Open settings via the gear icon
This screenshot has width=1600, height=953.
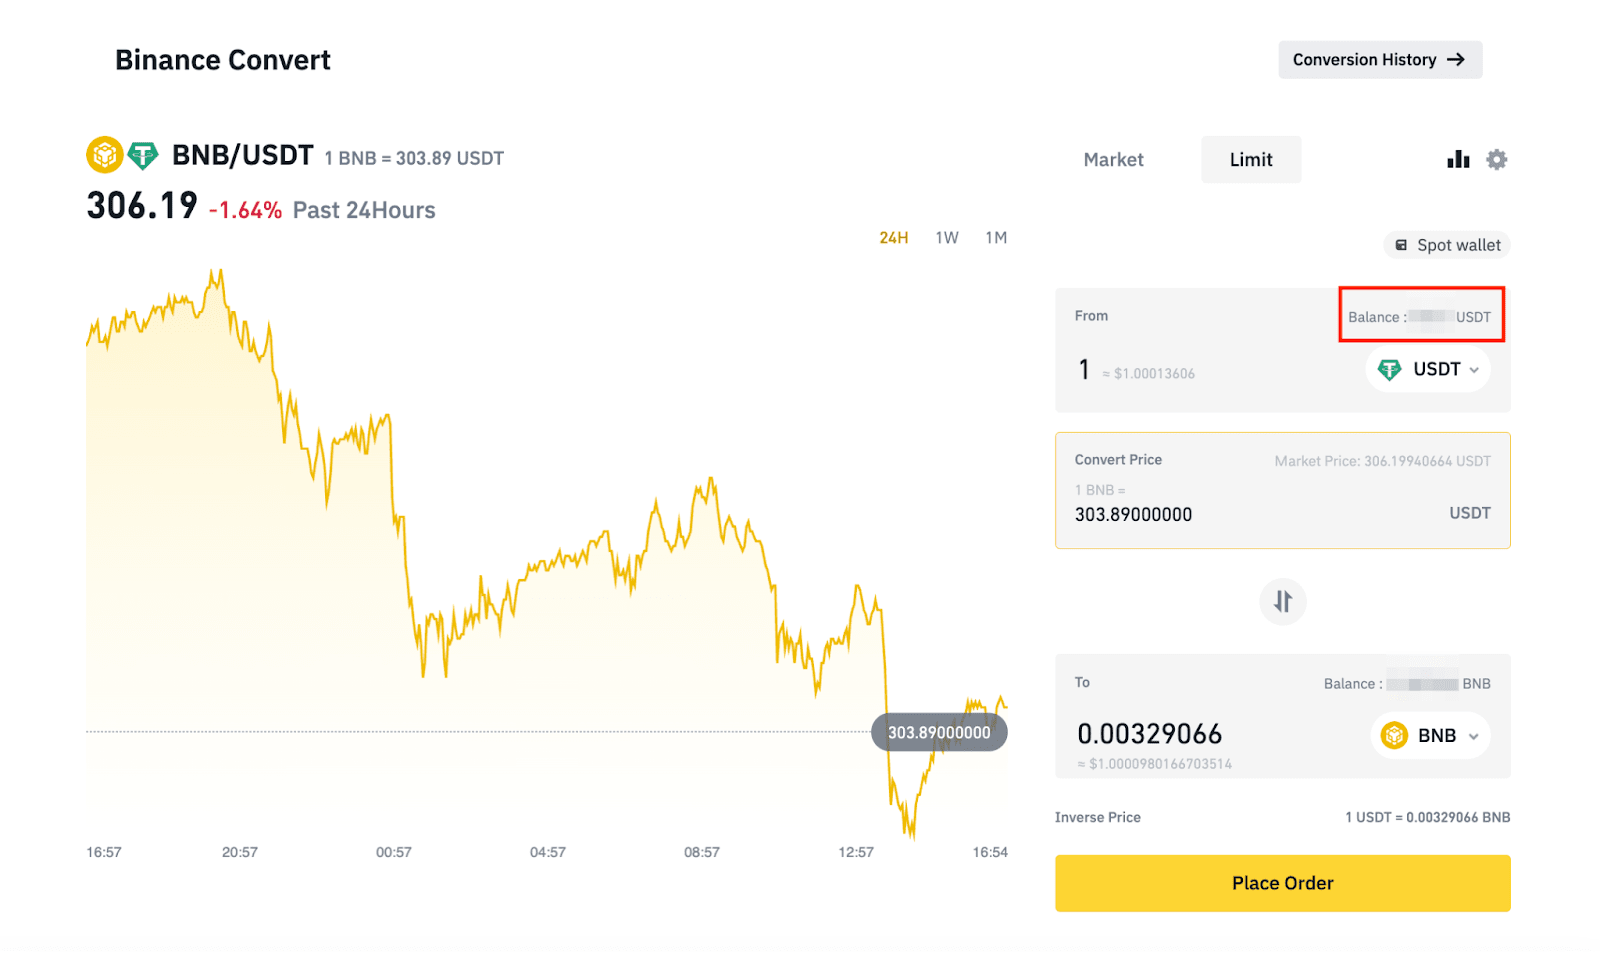pyautogui.click(x=1496, y=159)
